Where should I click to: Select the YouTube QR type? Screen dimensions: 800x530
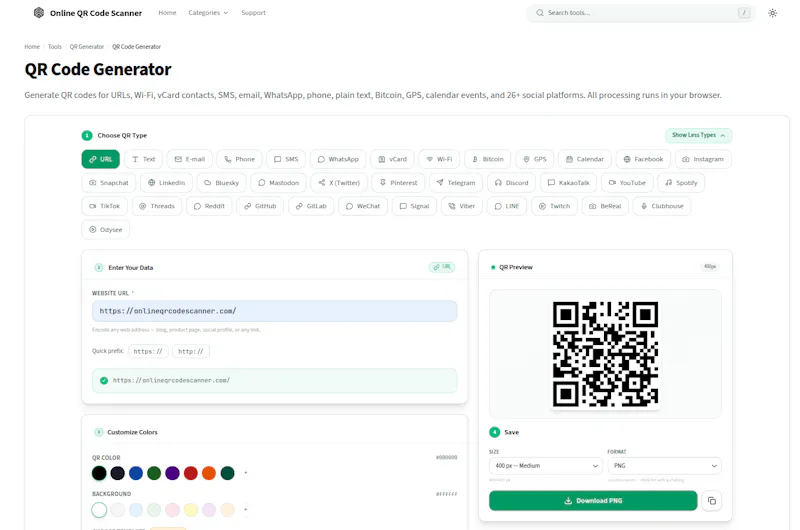pyautogui.click(x=627, y=183)
